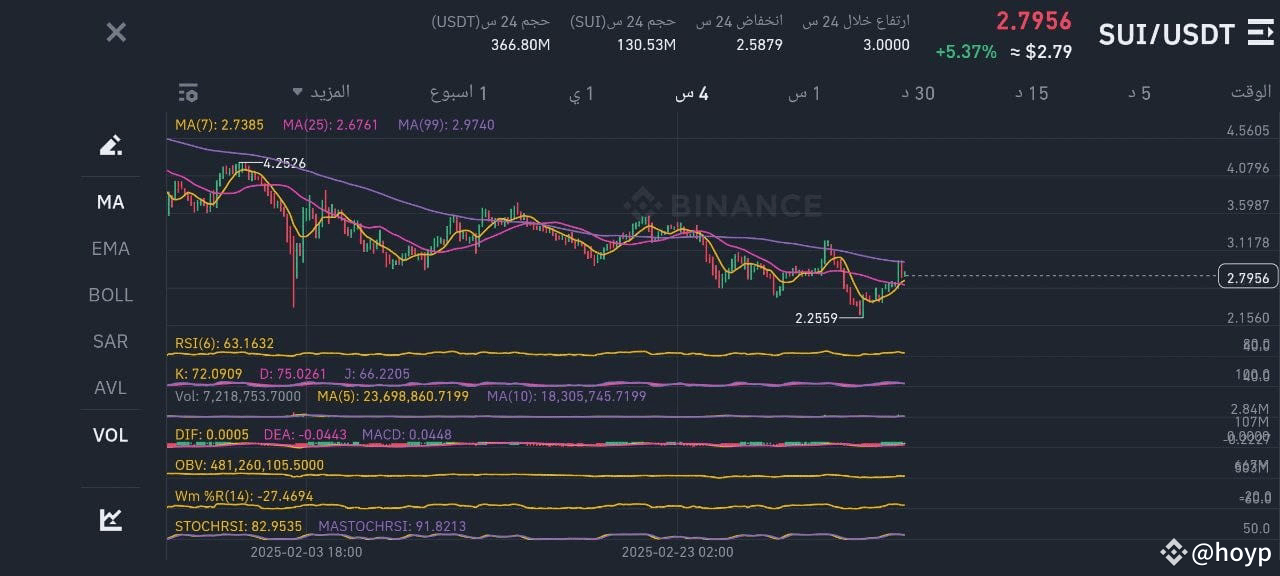Click the +5.37% change value
The image size is (1280, 576).
(x=966, y=52)
